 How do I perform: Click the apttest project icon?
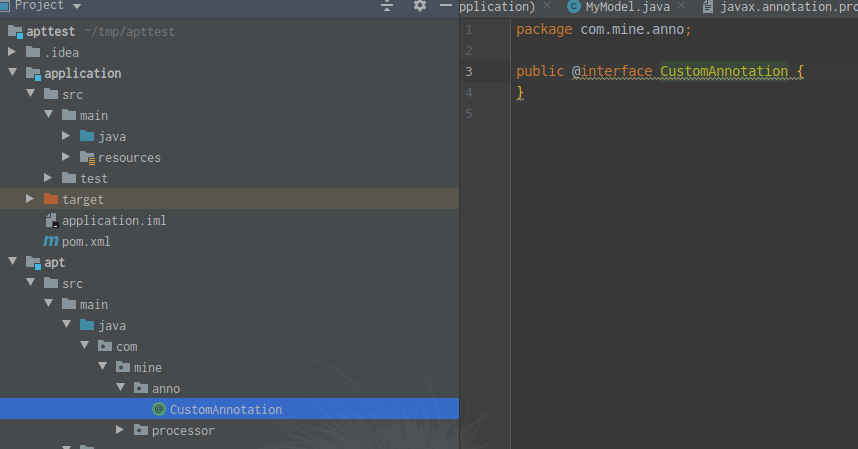pos(15,32)
